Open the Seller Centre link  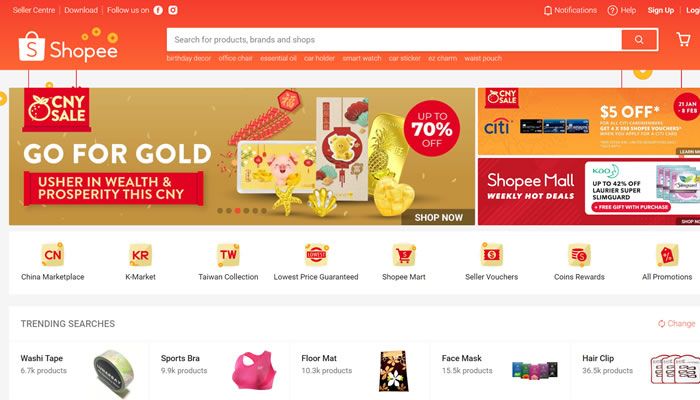[34, 10]
